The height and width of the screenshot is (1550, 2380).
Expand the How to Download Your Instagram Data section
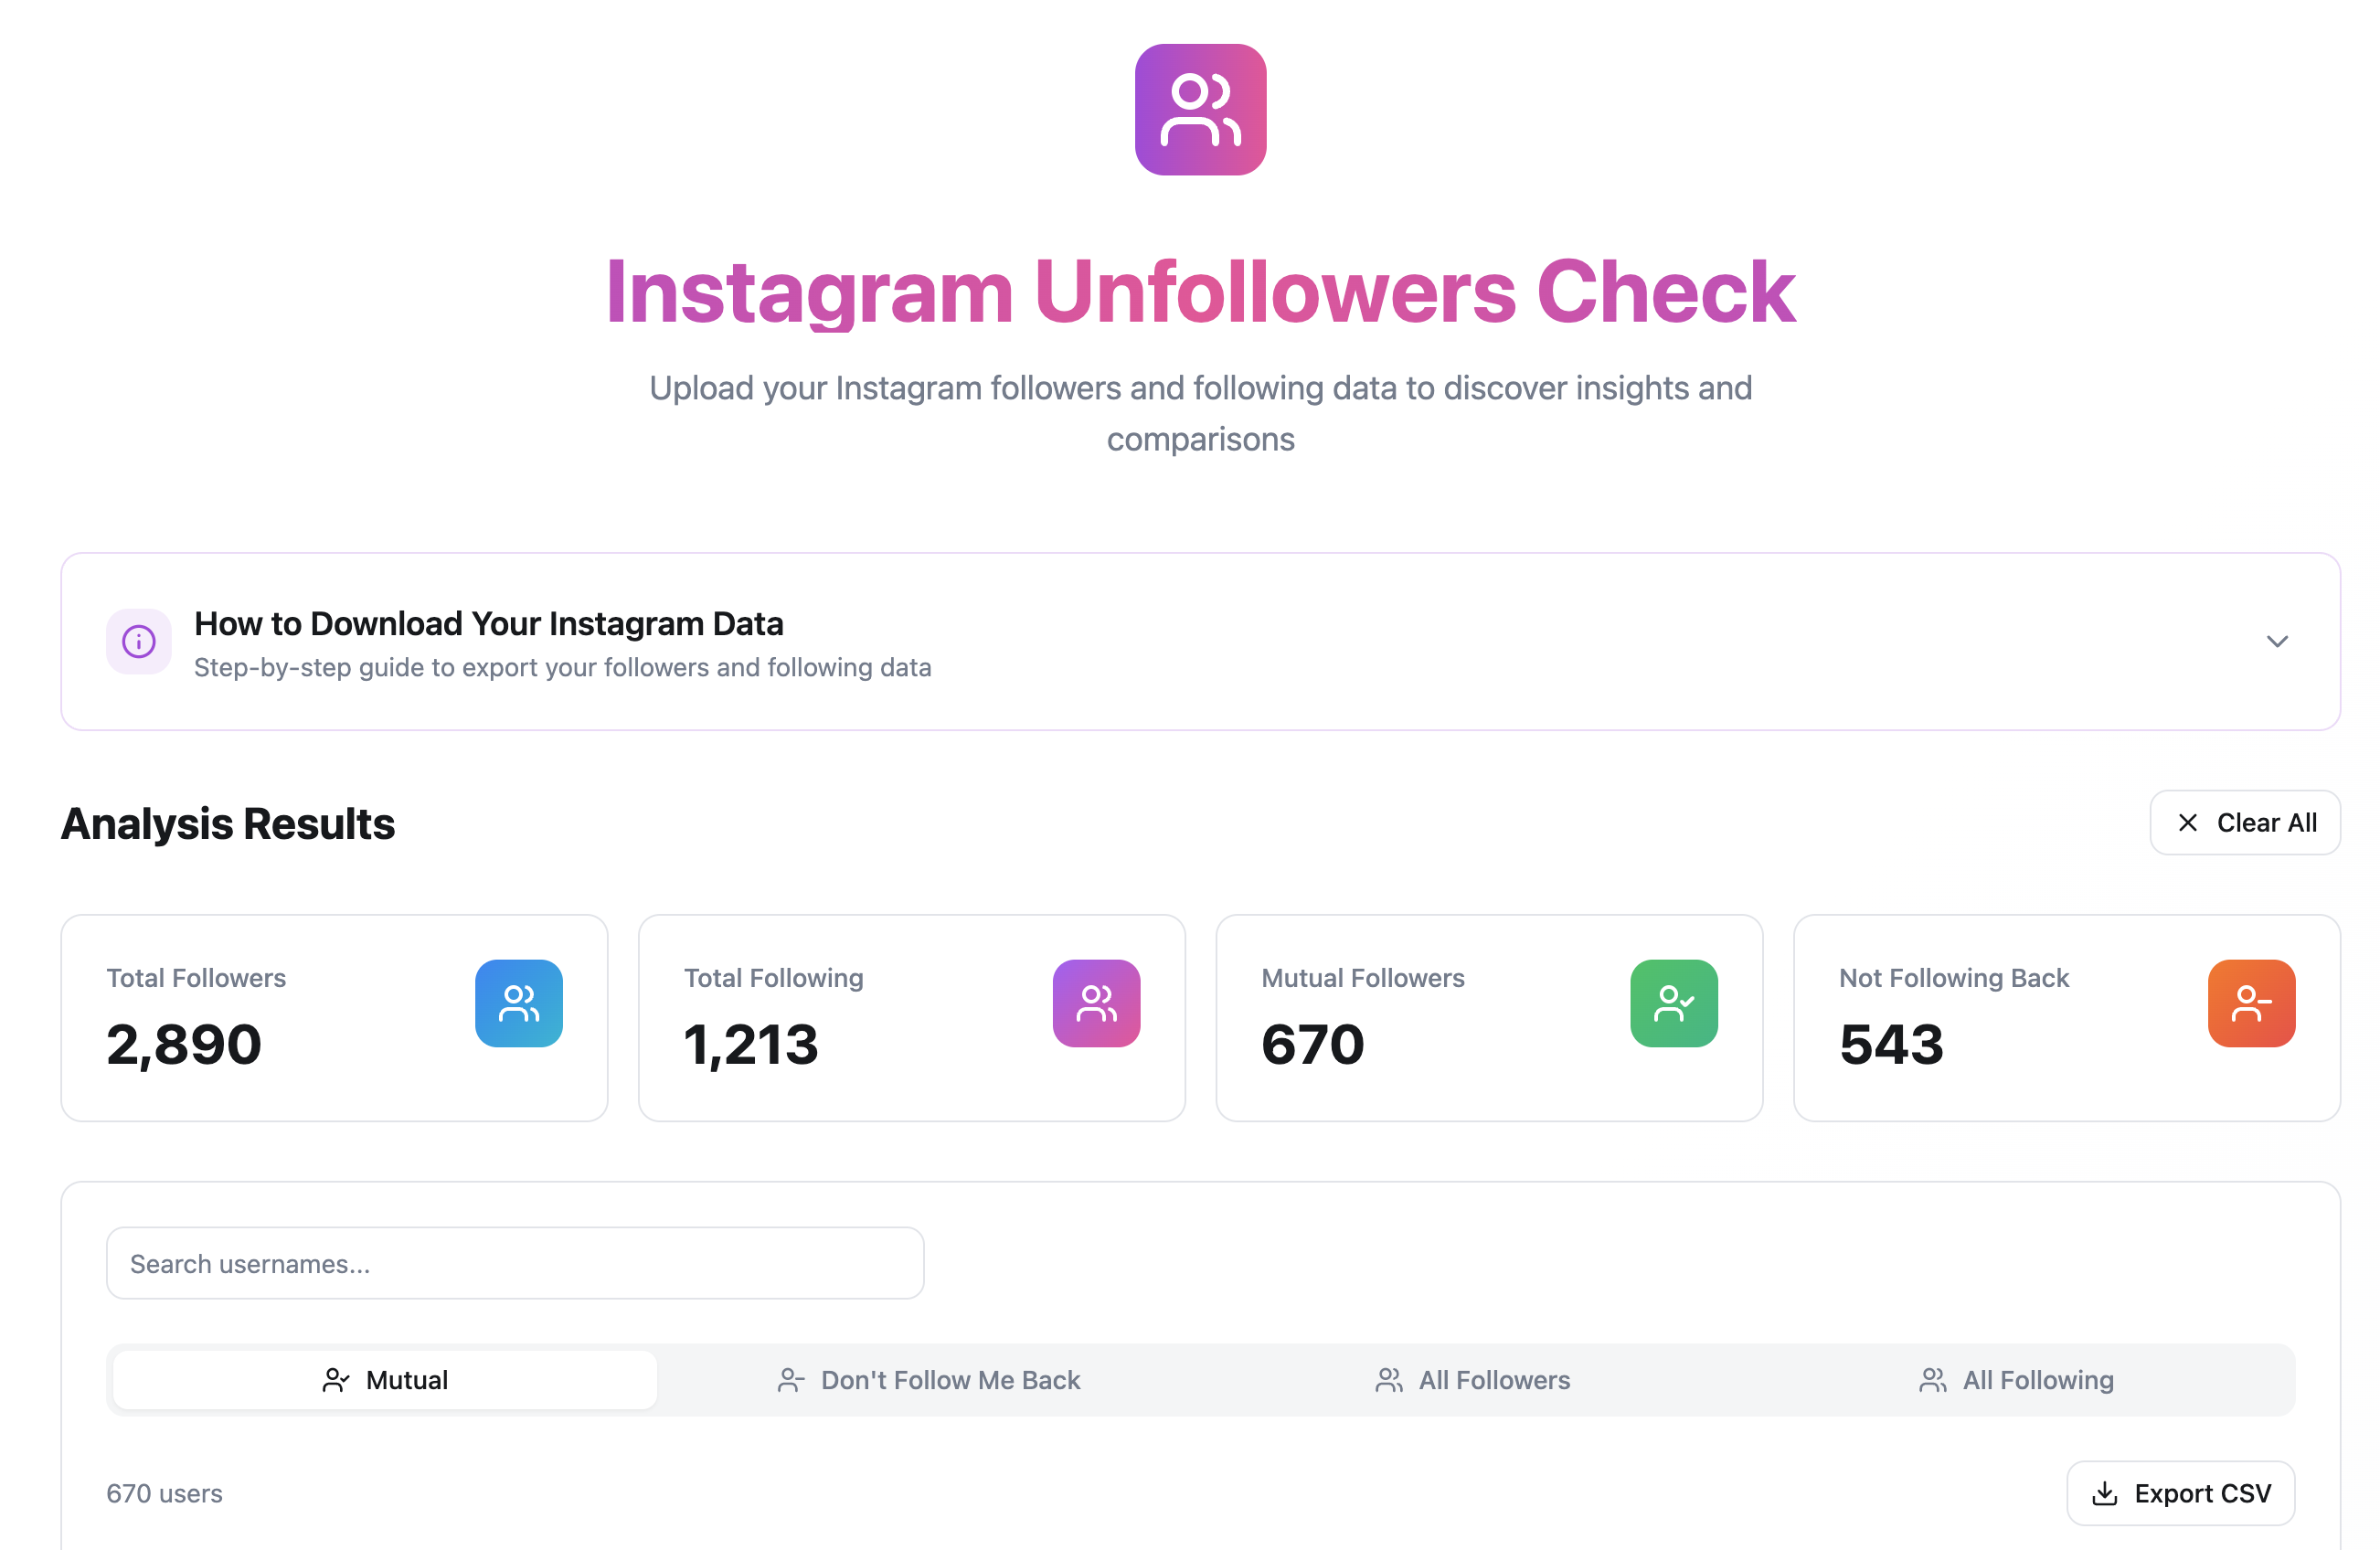(x=2277, y=641)
